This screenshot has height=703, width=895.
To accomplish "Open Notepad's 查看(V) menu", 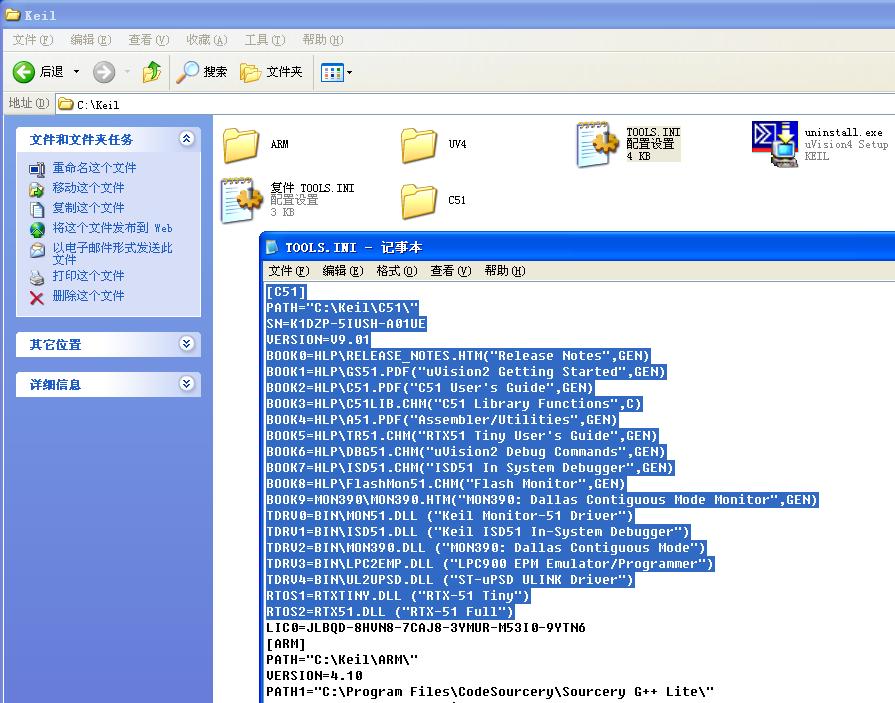I will coord(451,270).
